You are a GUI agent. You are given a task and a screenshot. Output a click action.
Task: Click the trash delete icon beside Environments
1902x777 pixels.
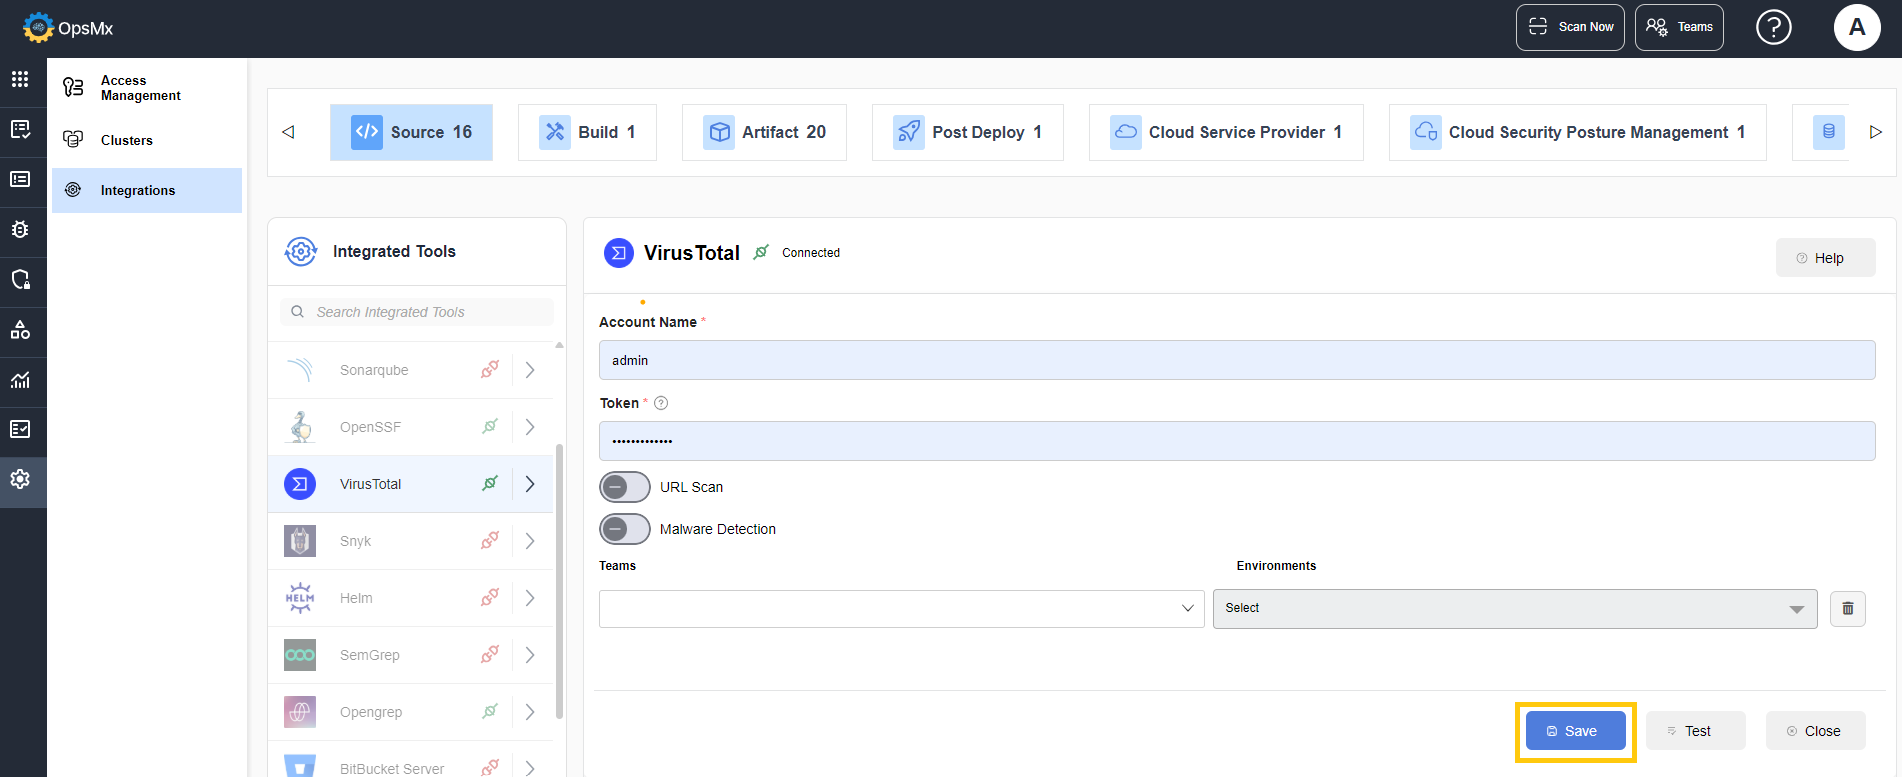coord(1847,608)
